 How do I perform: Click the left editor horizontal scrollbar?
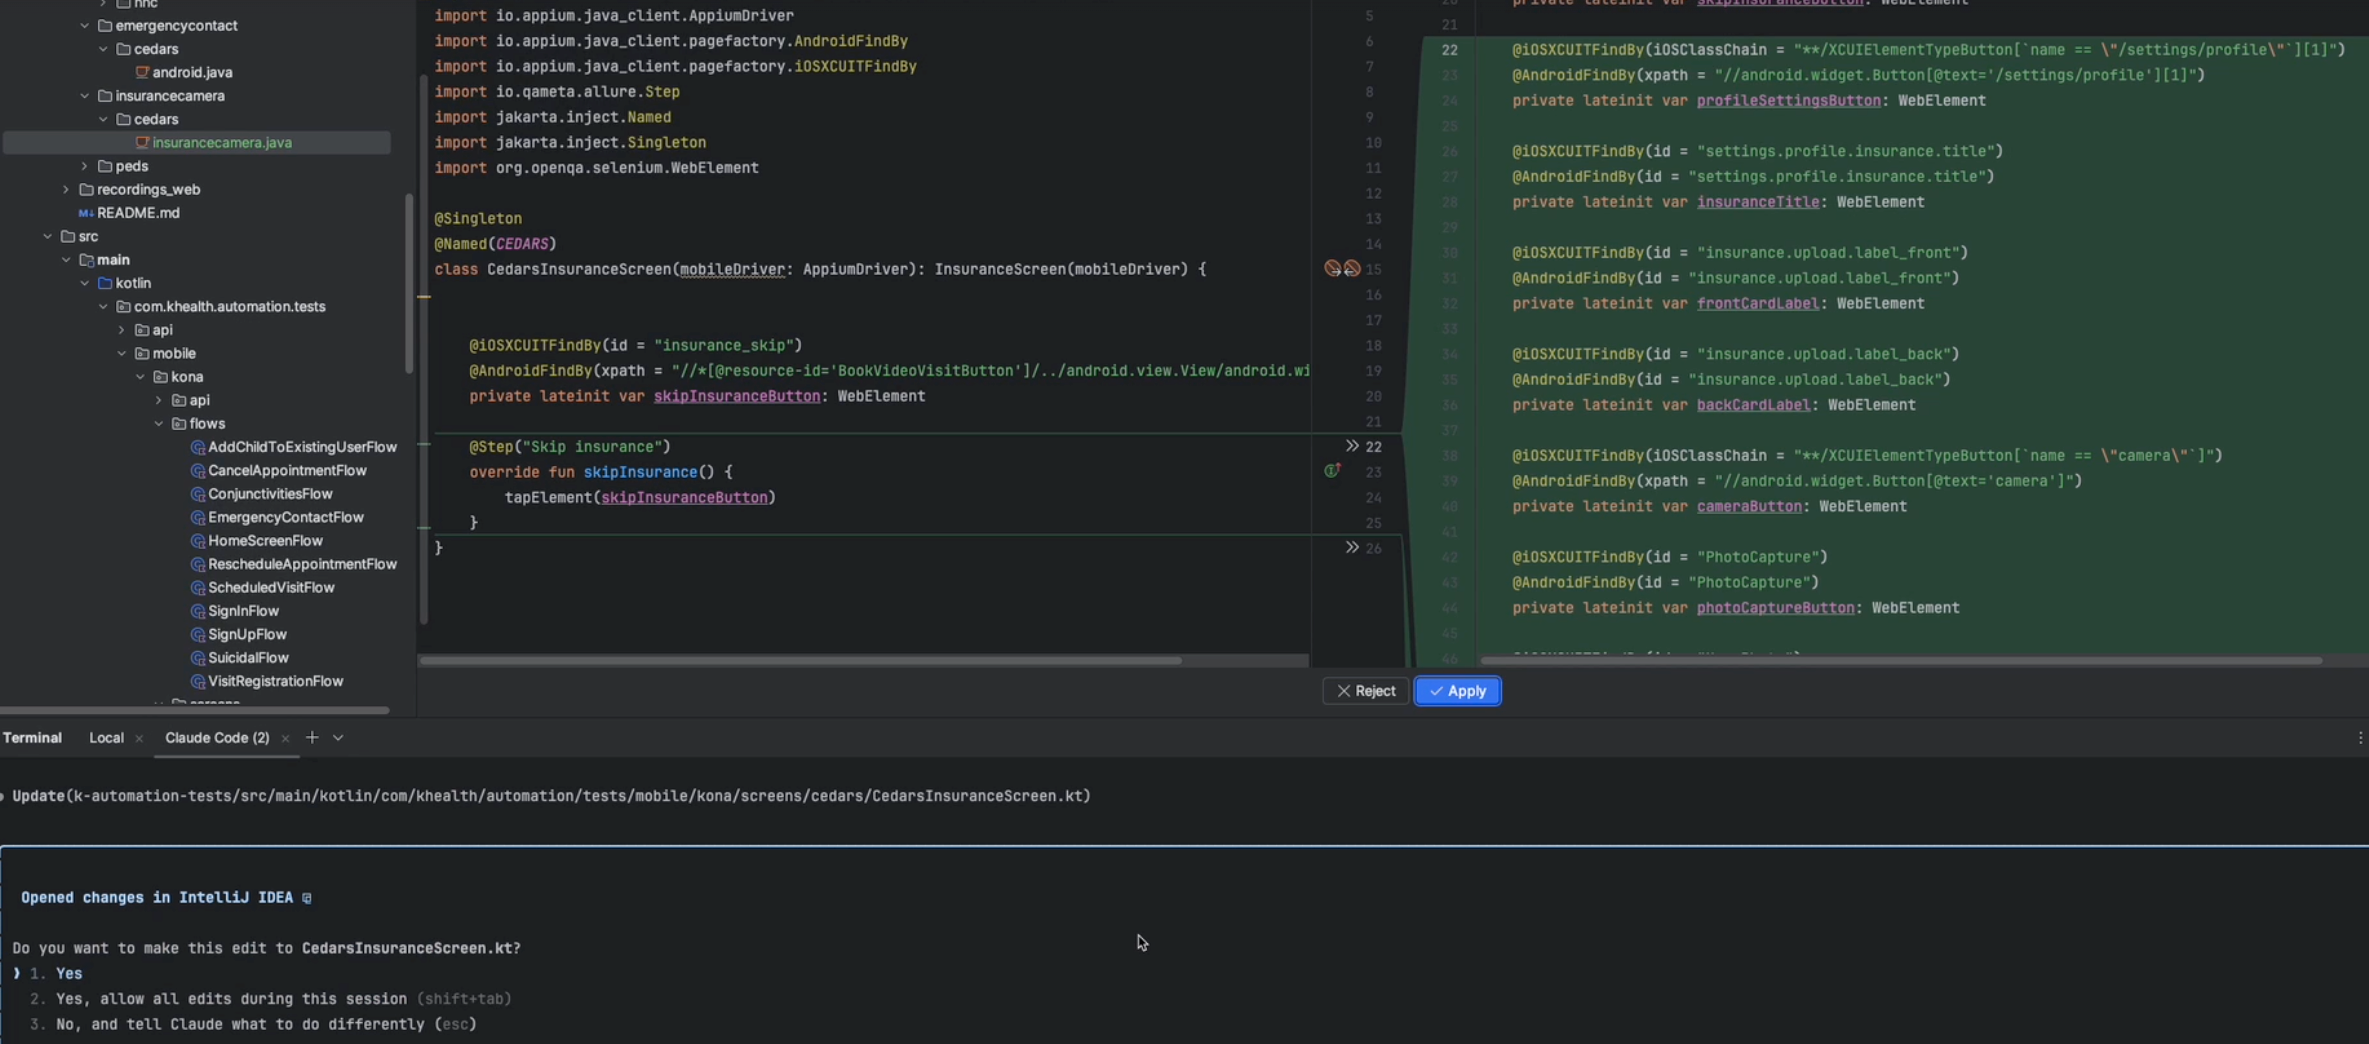click(800, 661)
